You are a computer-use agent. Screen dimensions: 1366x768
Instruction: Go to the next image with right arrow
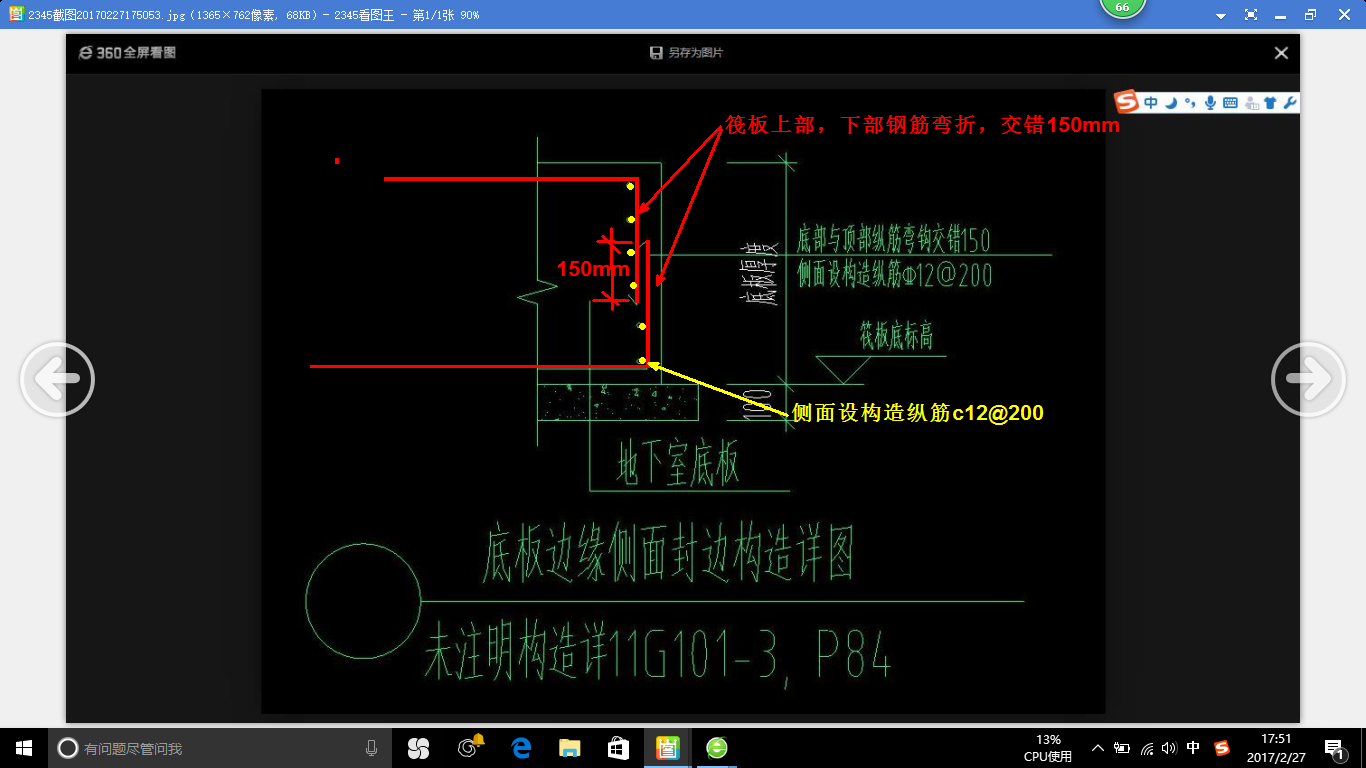pos(1308,379)
